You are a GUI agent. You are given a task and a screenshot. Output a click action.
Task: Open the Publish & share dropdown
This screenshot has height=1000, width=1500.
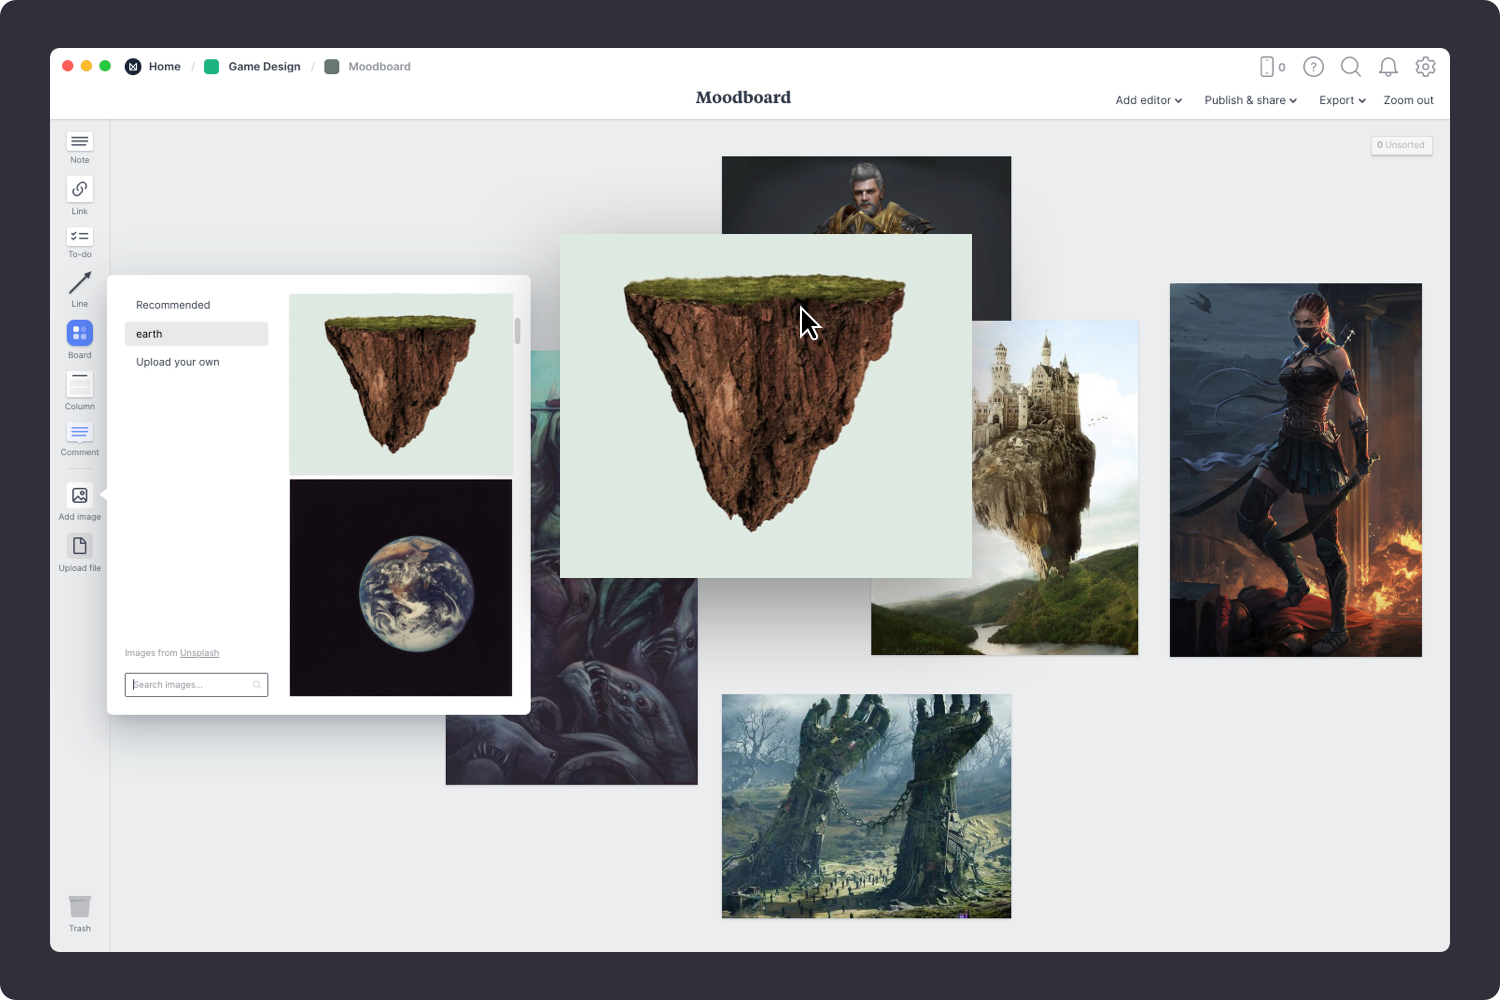click(x=1250, y=100)
